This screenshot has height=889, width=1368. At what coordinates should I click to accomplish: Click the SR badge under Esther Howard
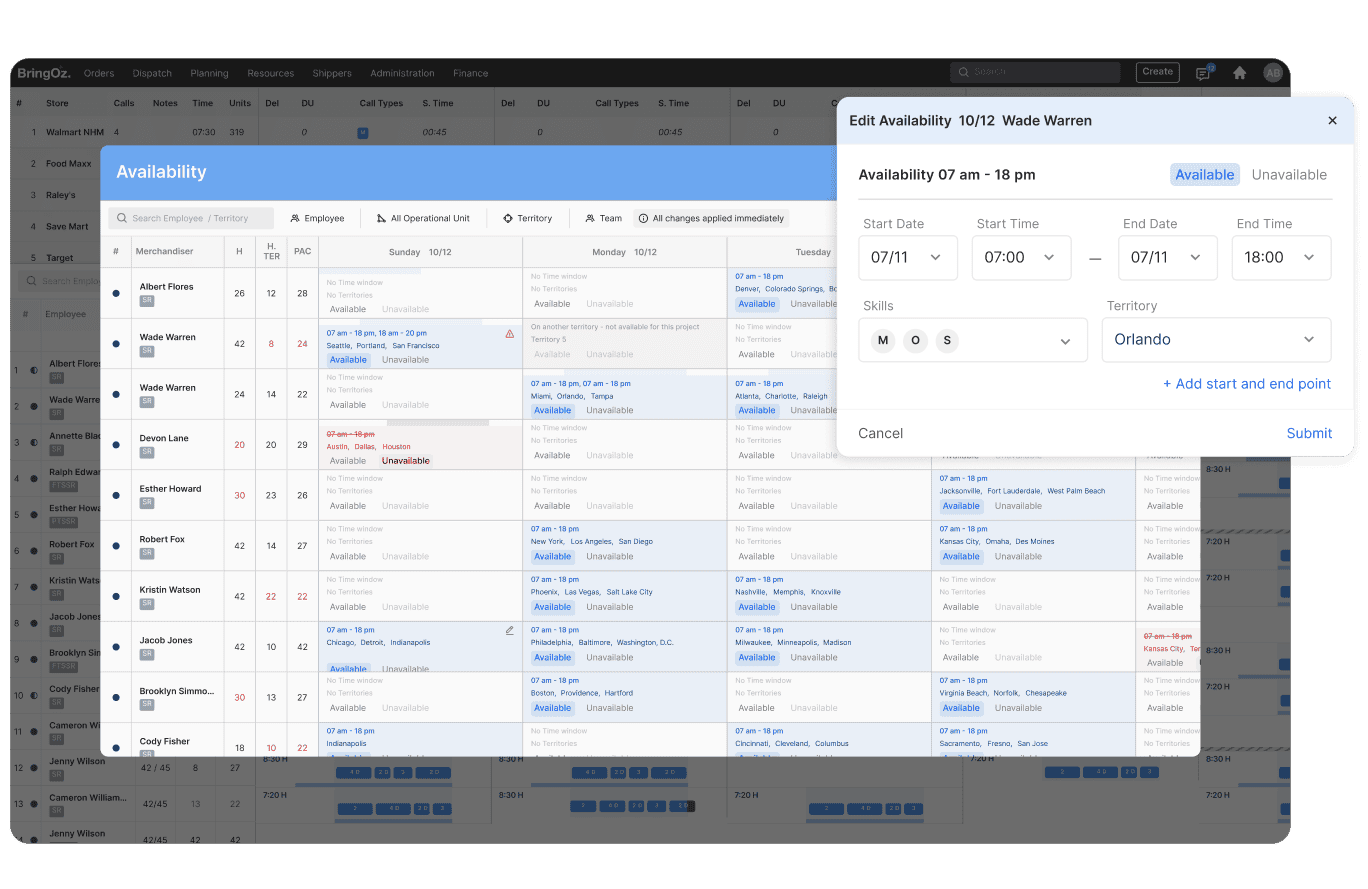[147, 502]
